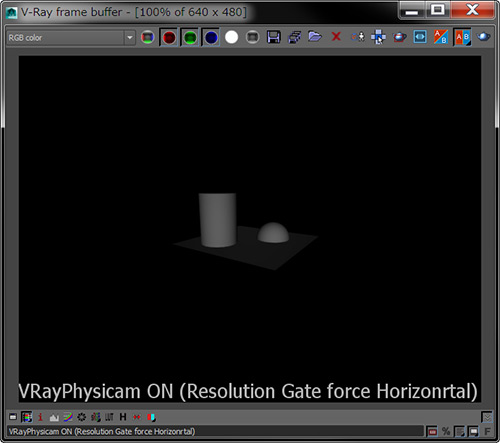The image size is (500, 443).
Task: Switch to RGB channels display
Action: [x=148, y=37]
